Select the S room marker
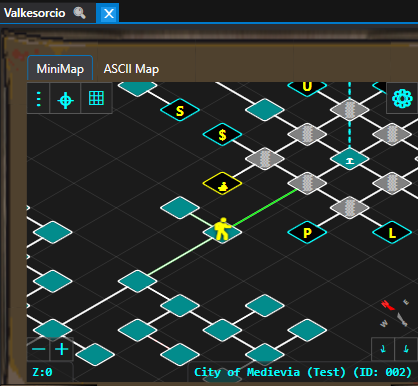The height and width of the screenshot is (386, 418). [180, 110]
